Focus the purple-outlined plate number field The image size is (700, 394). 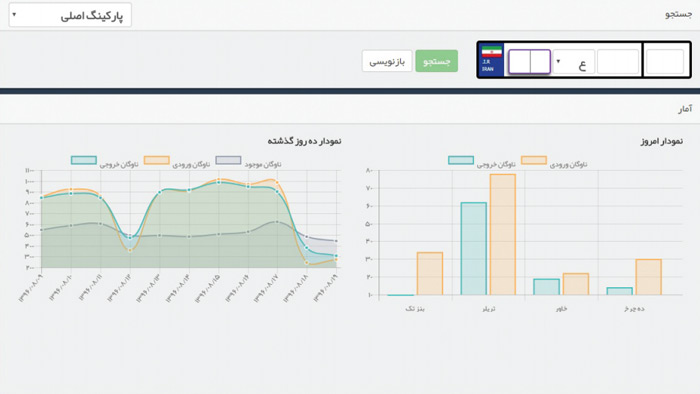click(x=529, y=62)
